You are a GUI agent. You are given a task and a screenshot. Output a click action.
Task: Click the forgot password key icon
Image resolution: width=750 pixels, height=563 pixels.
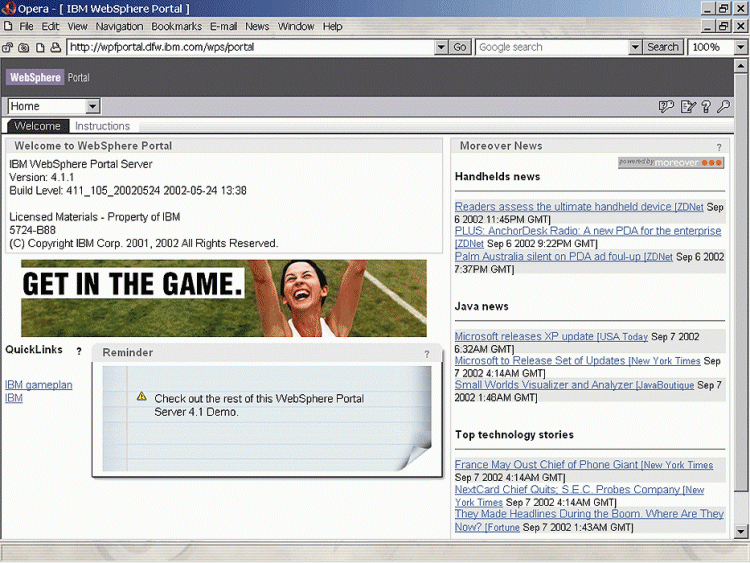pyautogui.click(x=666, y=106)
